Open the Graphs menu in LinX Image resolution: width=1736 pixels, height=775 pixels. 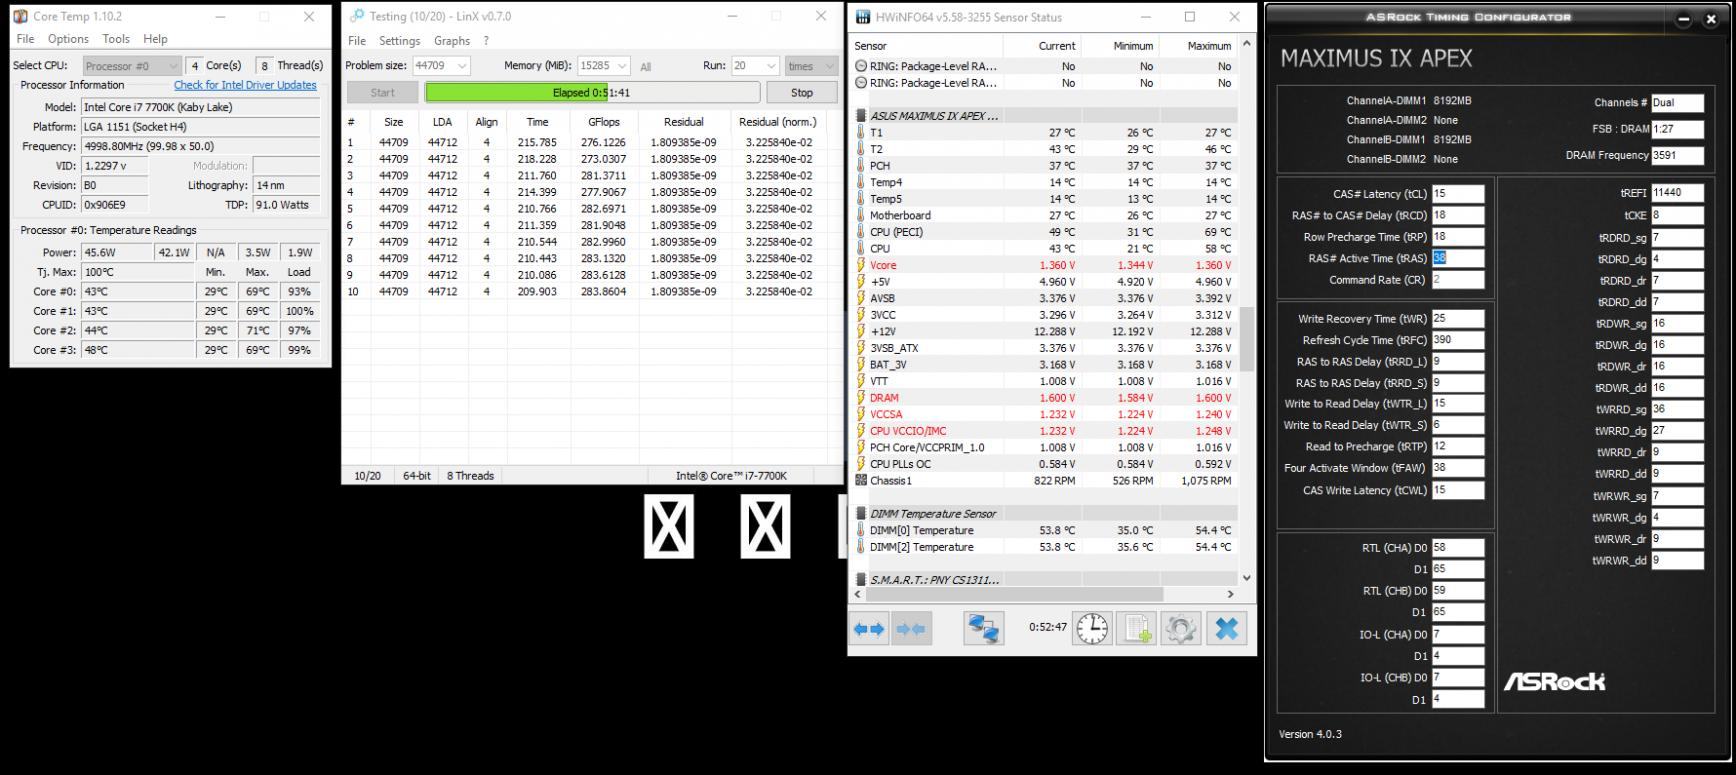452,41
